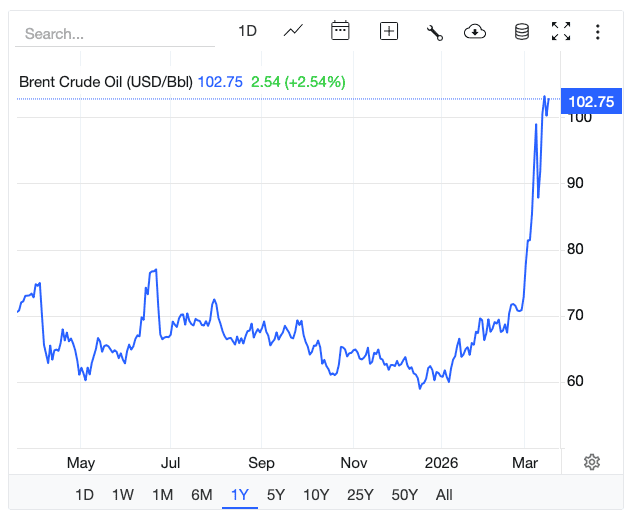Screen dimensions: 633x517
Task: Toggle fullscreen expand icon
Action: [x=561, y=32]
